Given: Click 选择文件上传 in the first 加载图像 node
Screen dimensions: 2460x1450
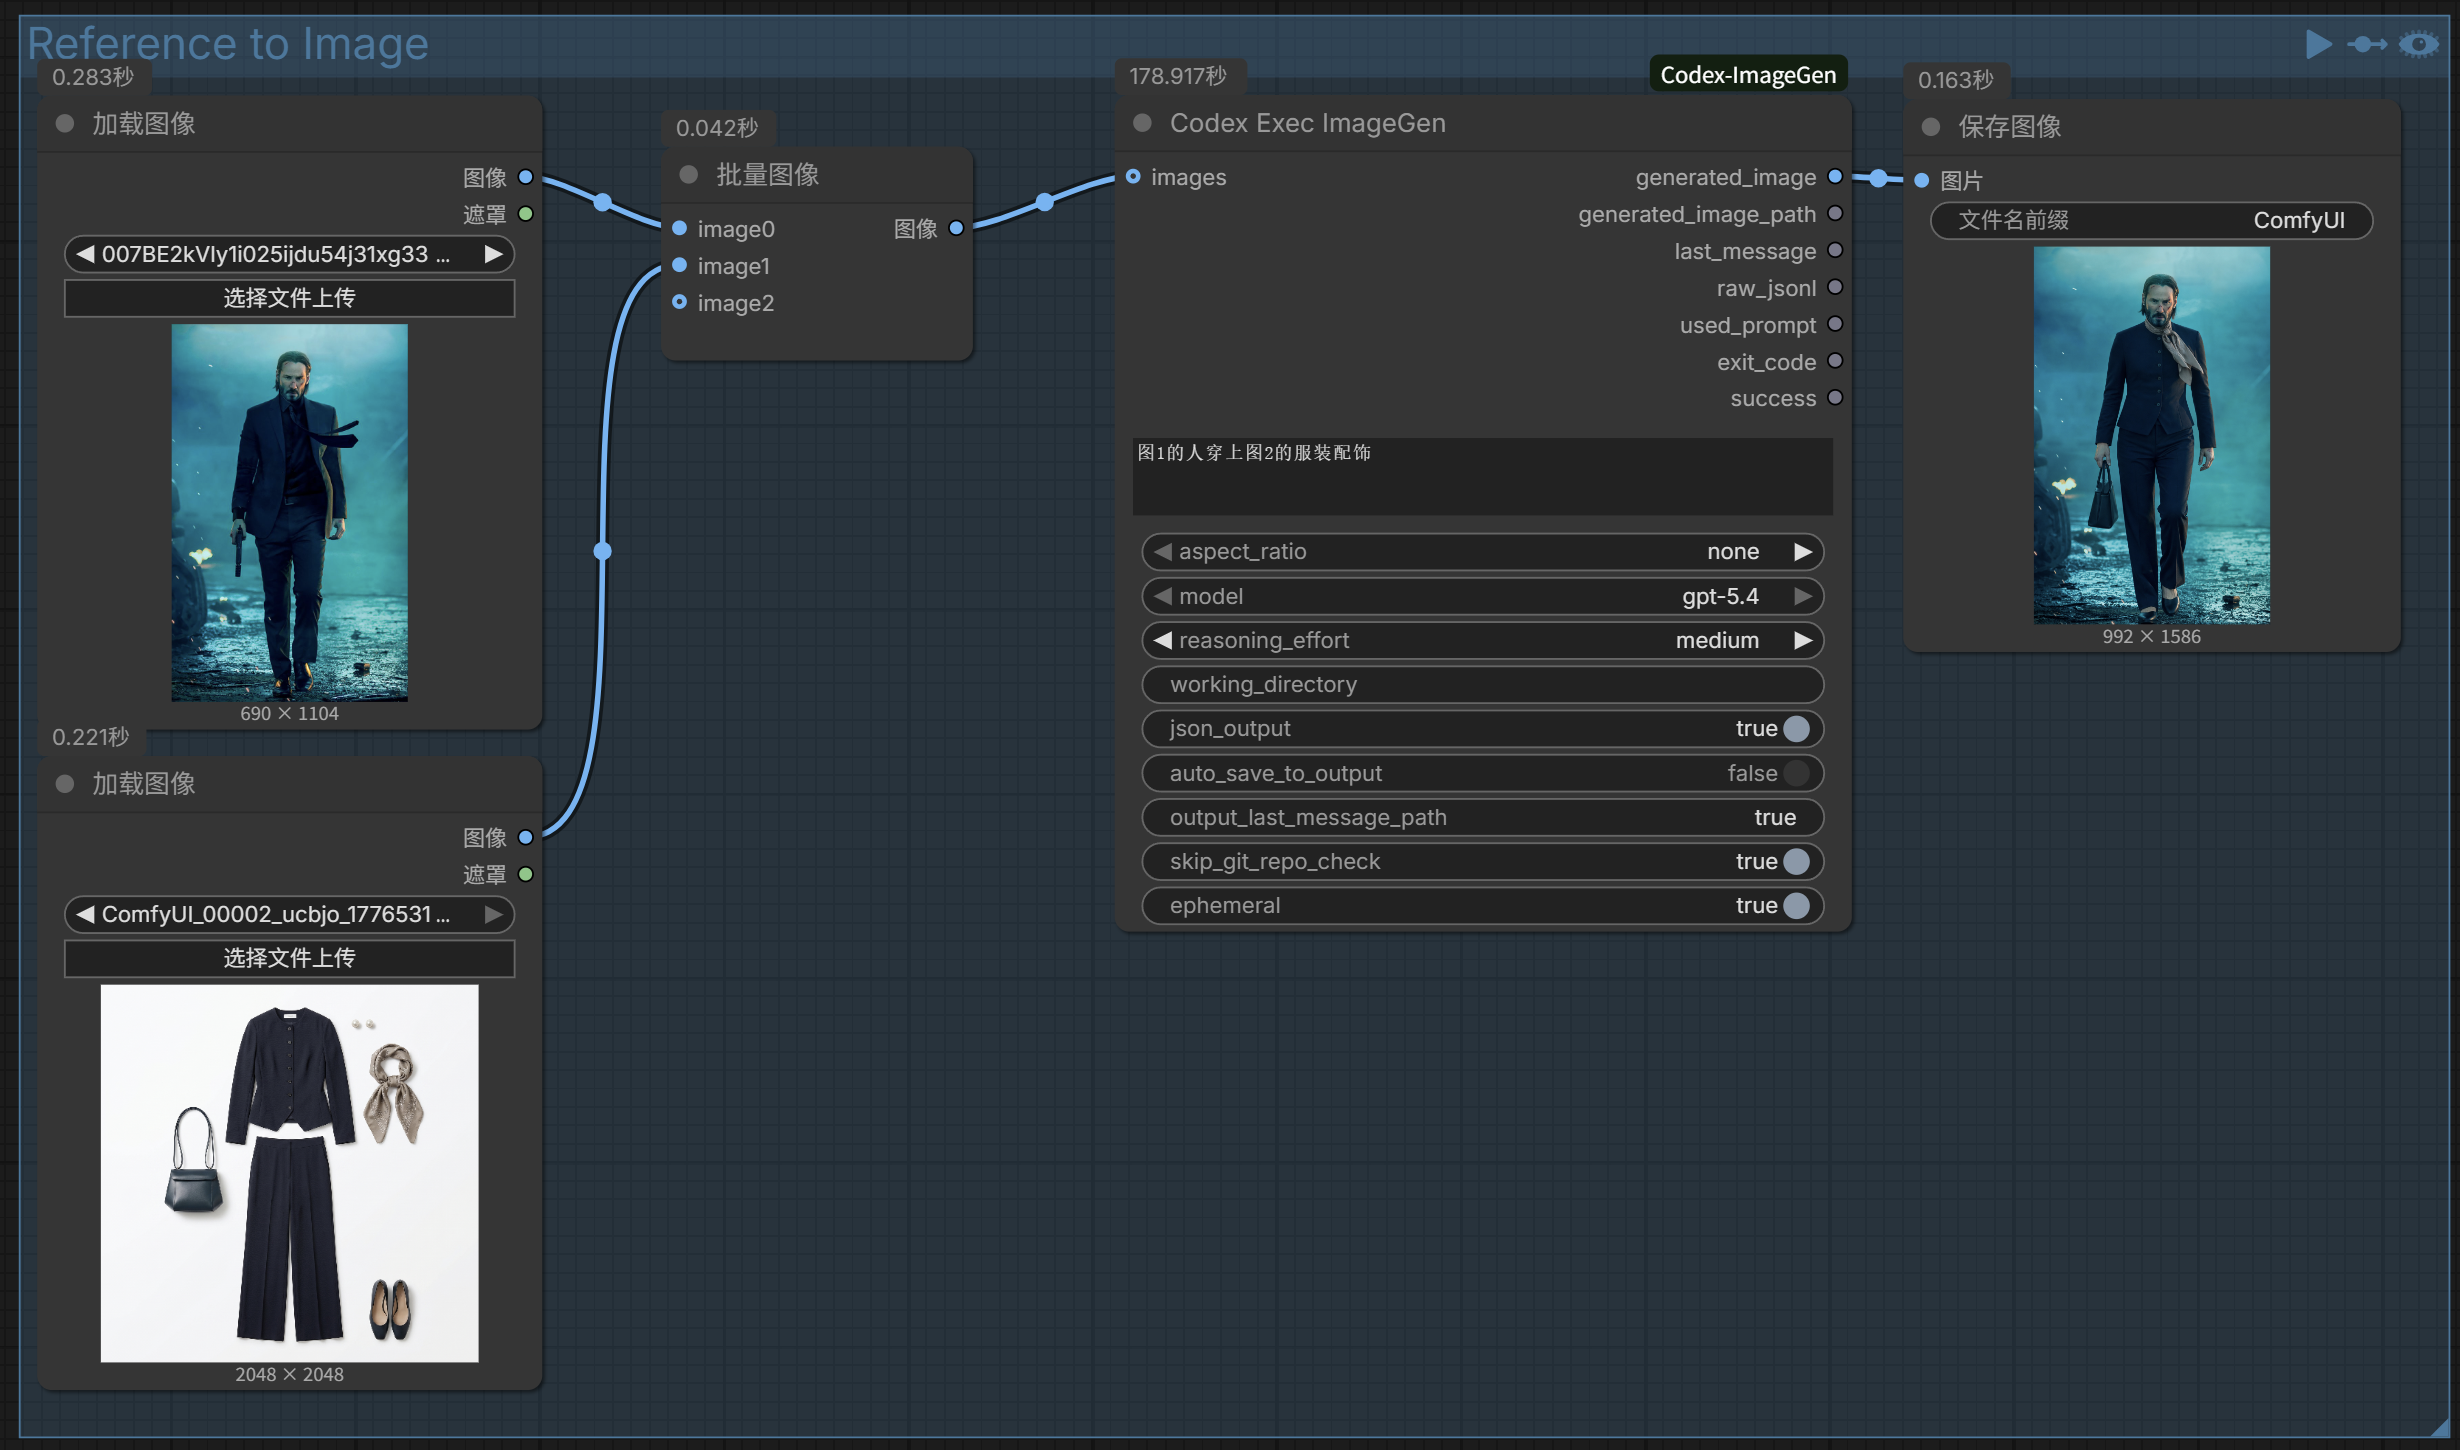Looking at the screenshot, I should coord(290,298).
